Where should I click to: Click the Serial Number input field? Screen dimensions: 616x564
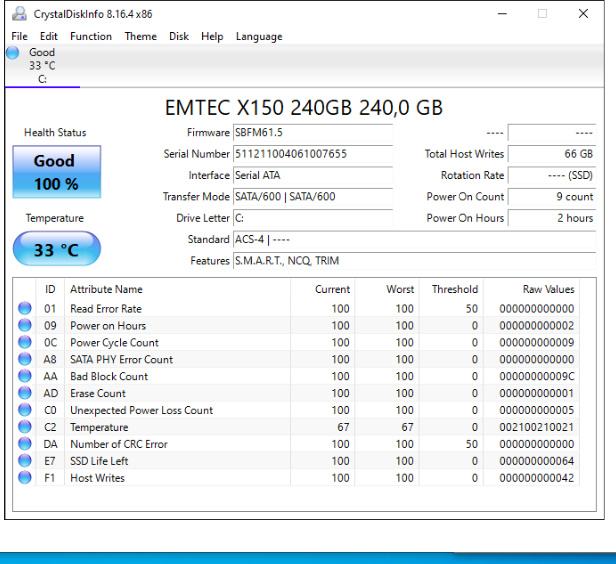click(x=311, y=153)
